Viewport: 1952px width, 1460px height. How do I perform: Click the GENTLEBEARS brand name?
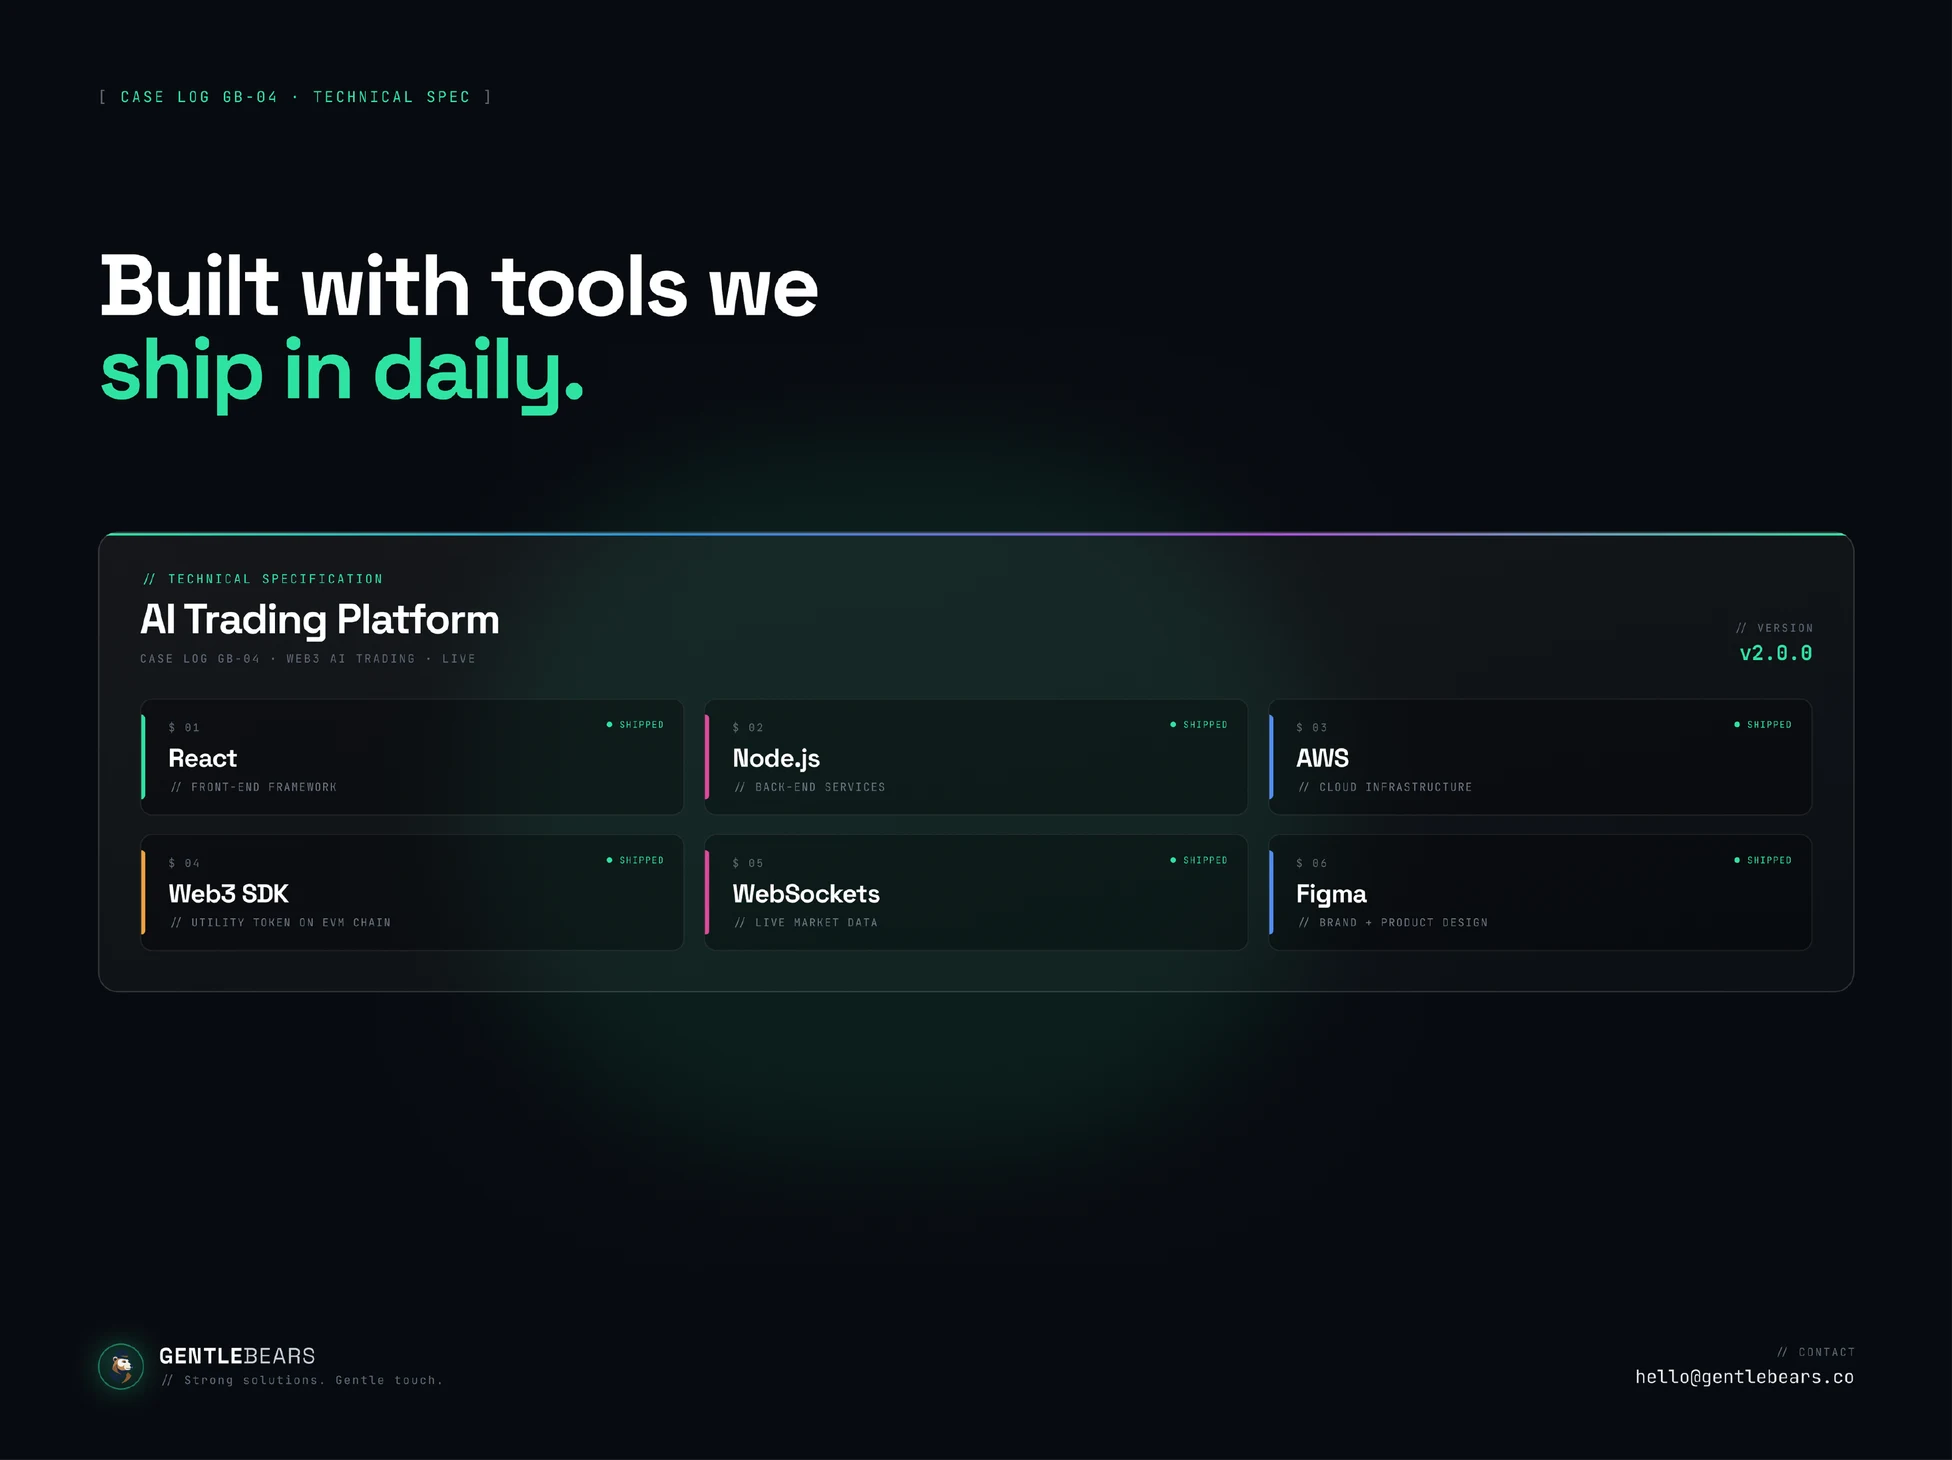[x=237, y=1356]
